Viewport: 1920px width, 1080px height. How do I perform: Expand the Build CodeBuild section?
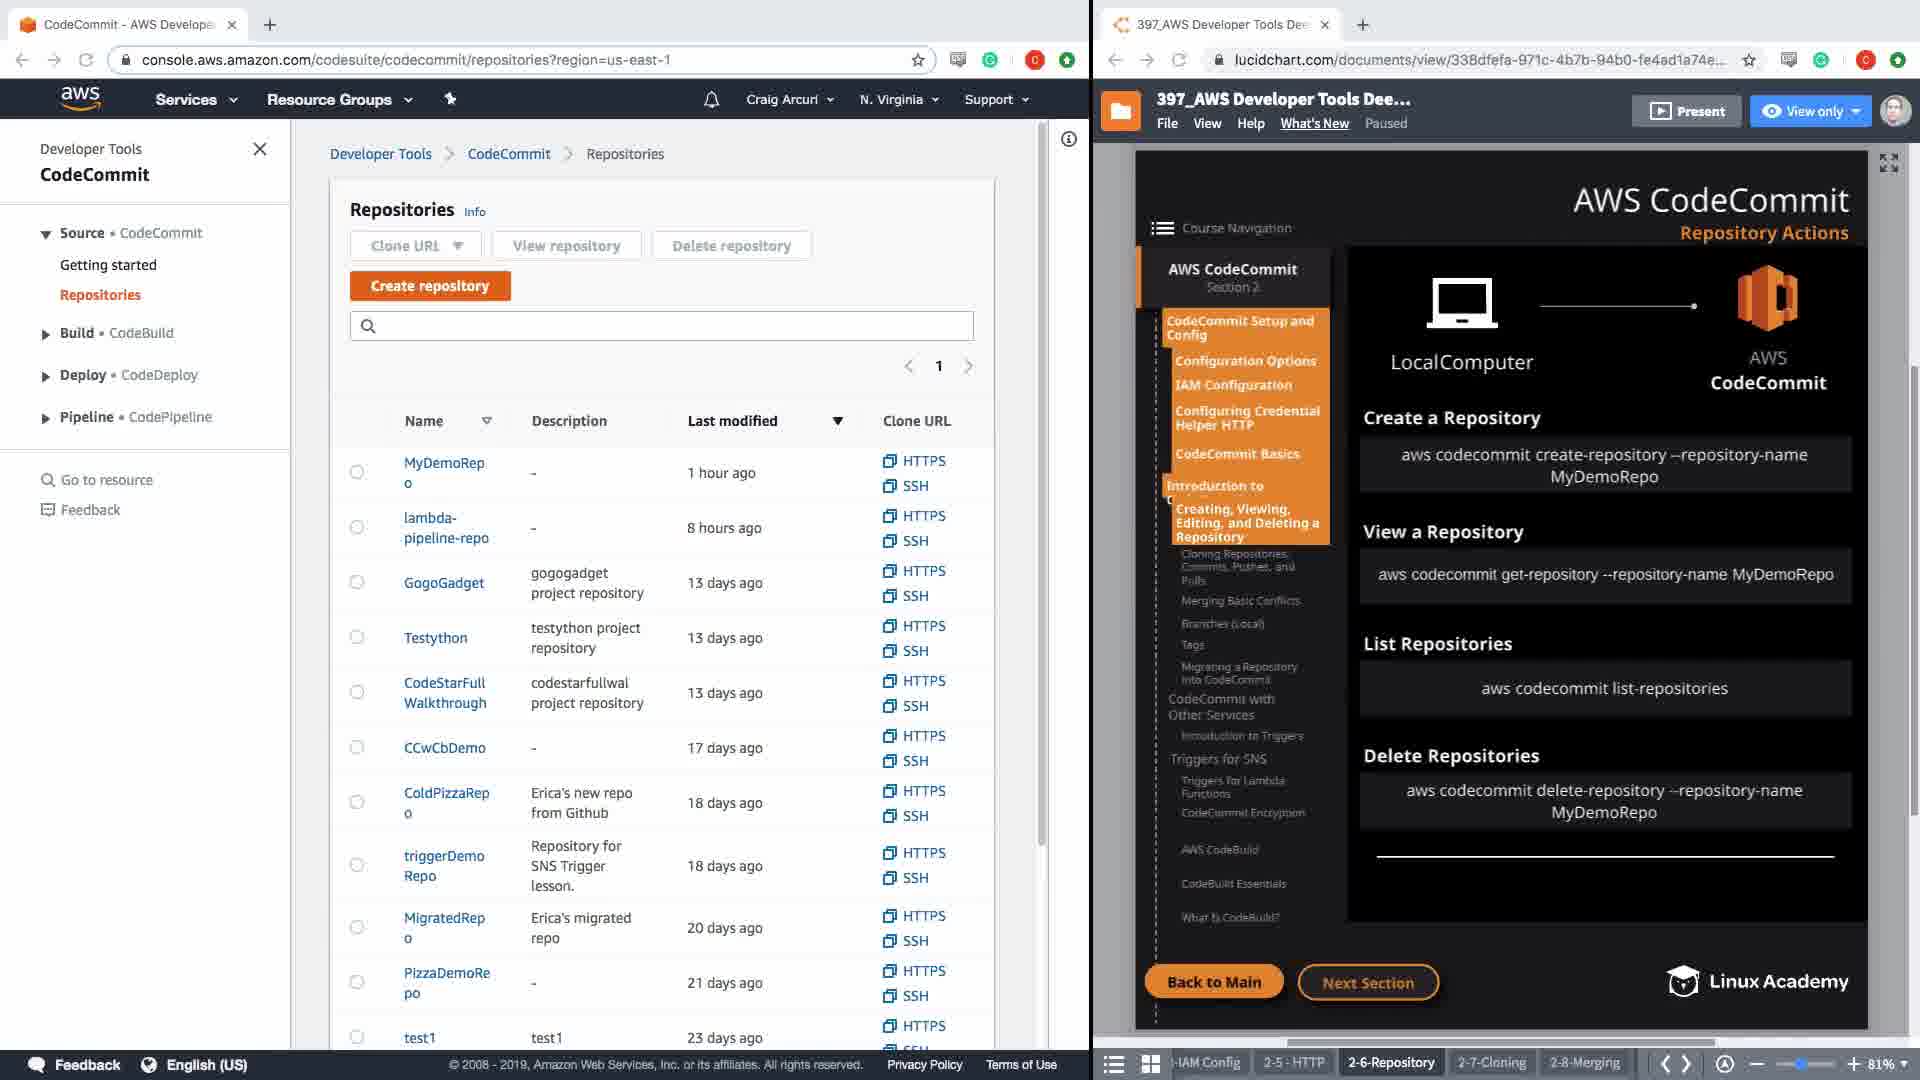pyautogui.click(x=46, y=334)
